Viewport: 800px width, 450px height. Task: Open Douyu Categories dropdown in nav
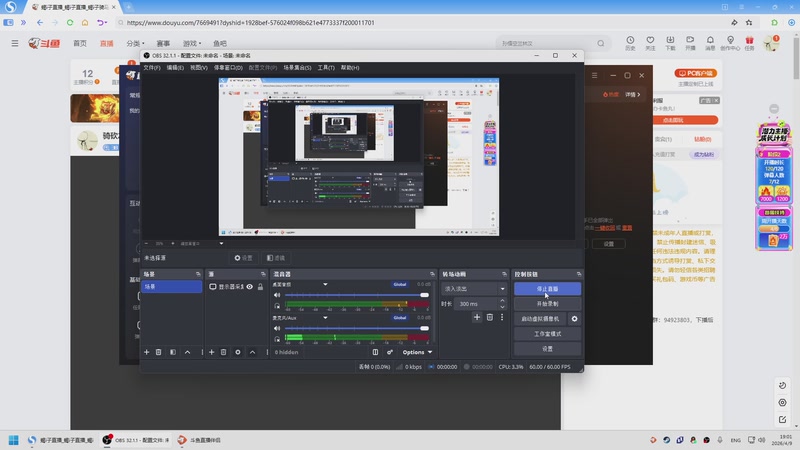pyautogui.click(x=136, y=43)
